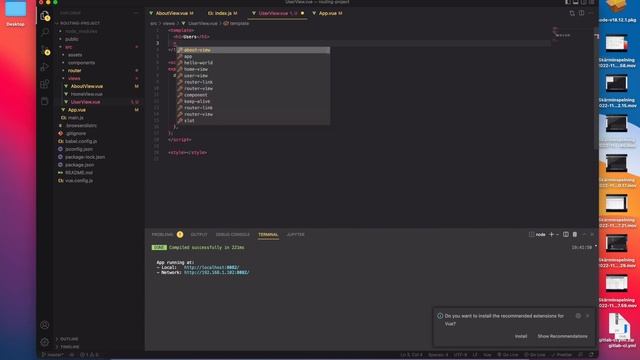Open the node pkg installer on the desktop
The height and width of the screenshot is (360, 640).
617,11
